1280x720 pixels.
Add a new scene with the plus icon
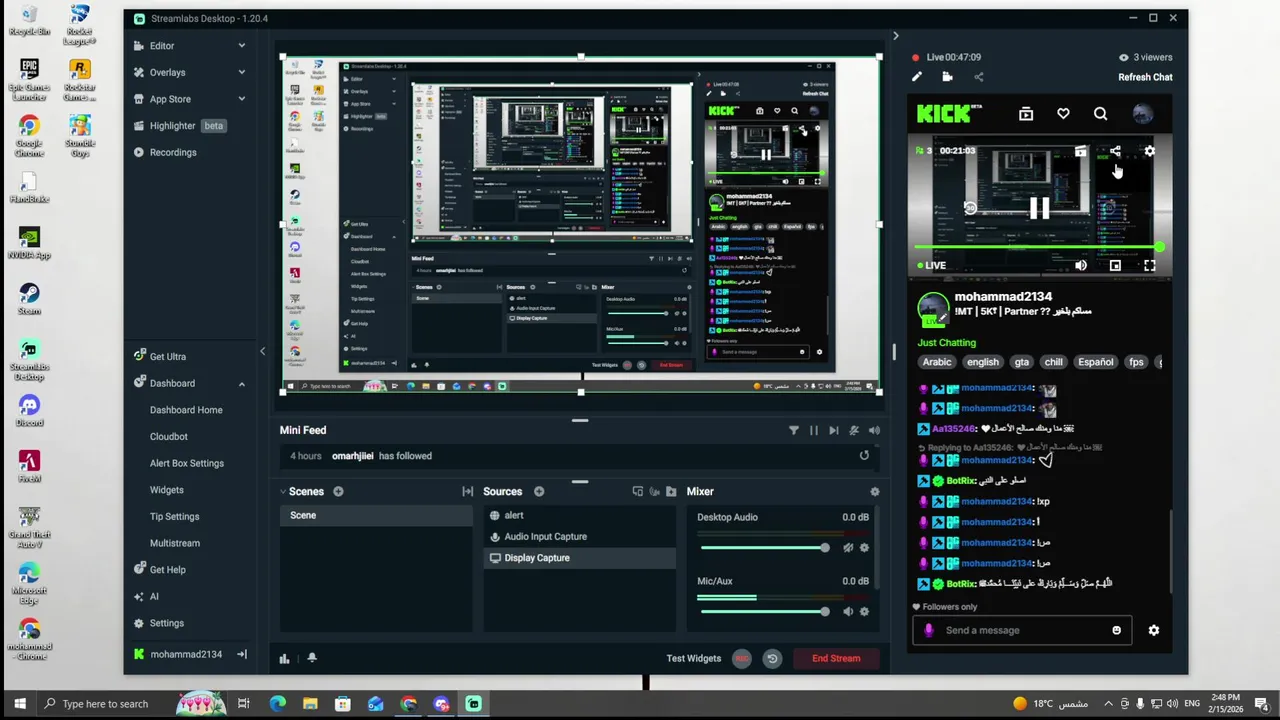coord(338,491)
